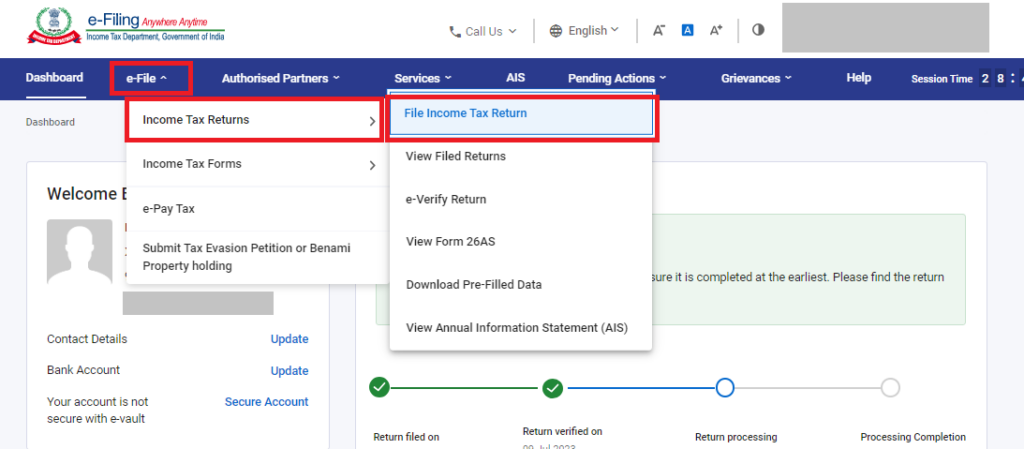Decrease font size with the A- icon
Viewport: 1024px width, 449px height.
coord(659,31)
